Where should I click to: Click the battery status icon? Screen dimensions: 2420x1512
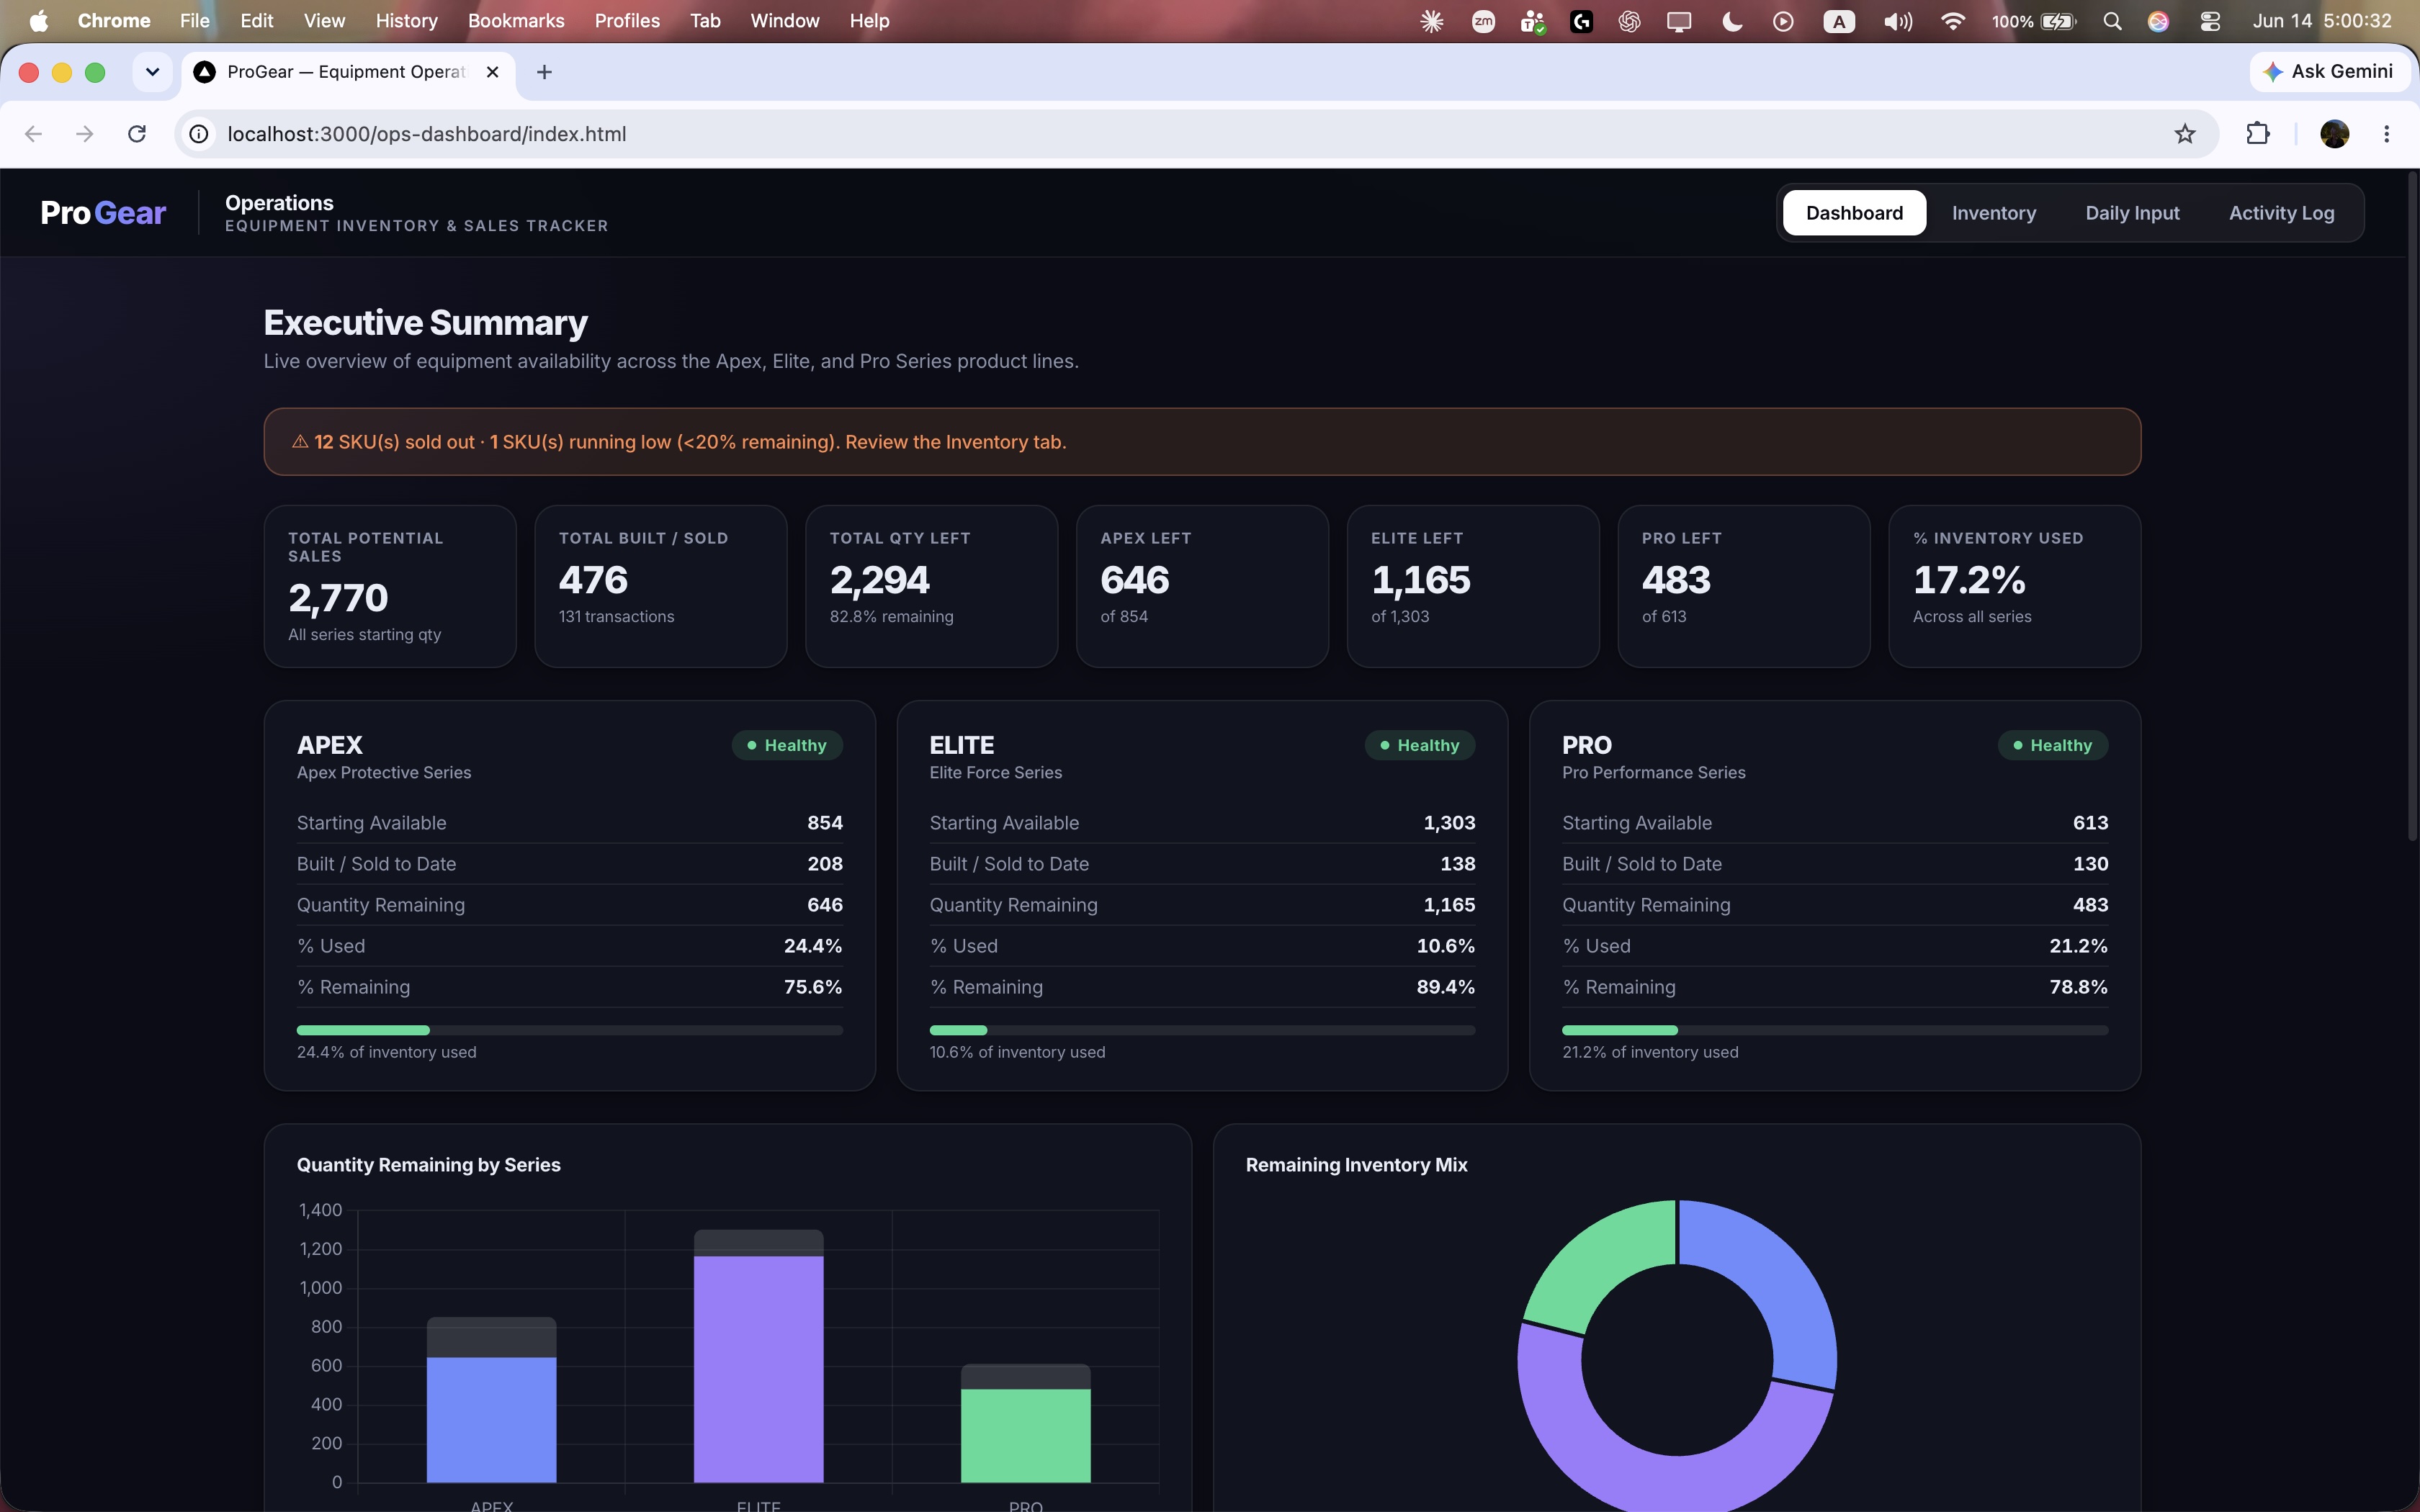click(x=2058, y=21)
